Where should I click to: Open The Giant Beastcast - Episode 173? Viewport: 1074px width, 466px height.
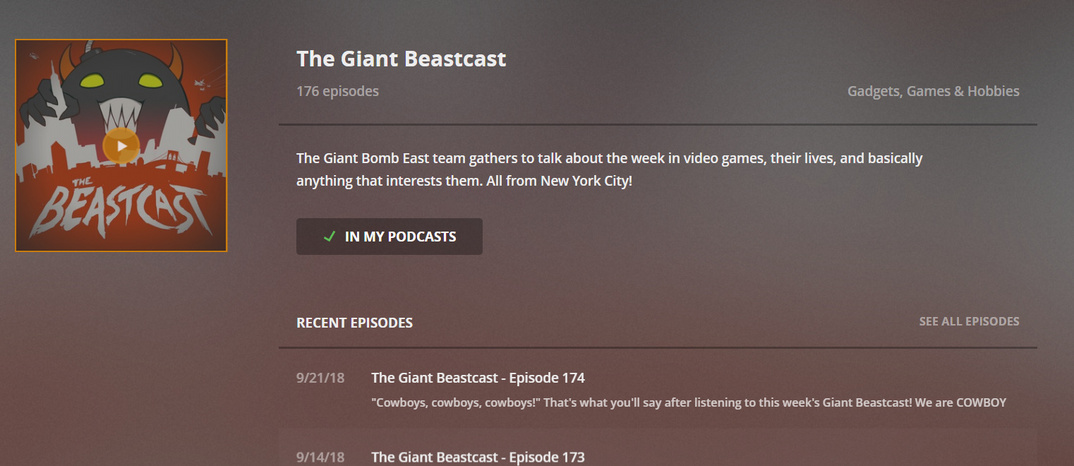coord(478,456)
